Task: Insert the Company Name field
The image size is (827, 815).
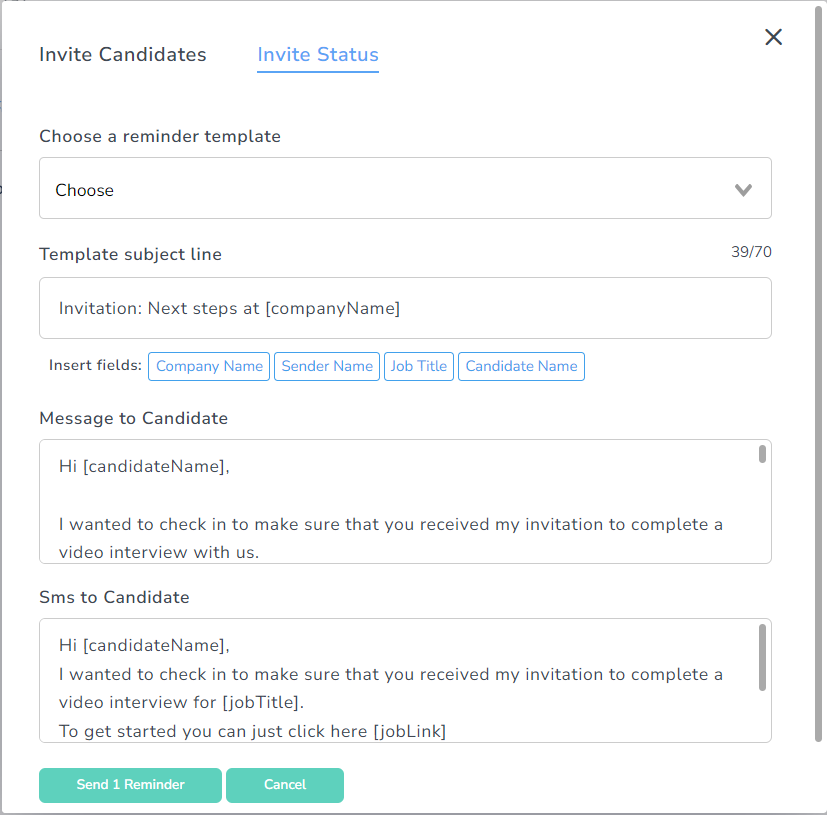Action: [x=209, y=366]
